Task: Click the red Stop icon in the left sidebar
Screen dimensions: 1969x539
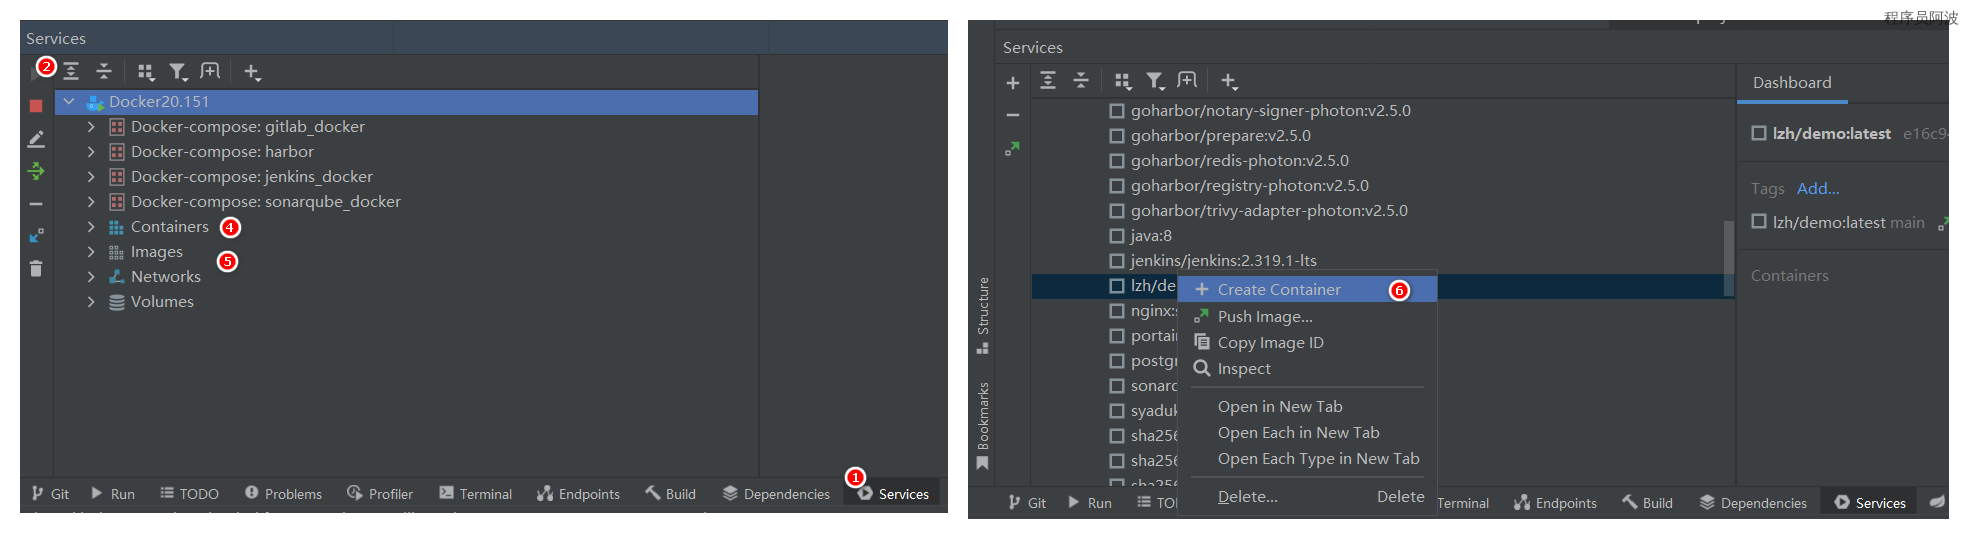Action: 36,105
